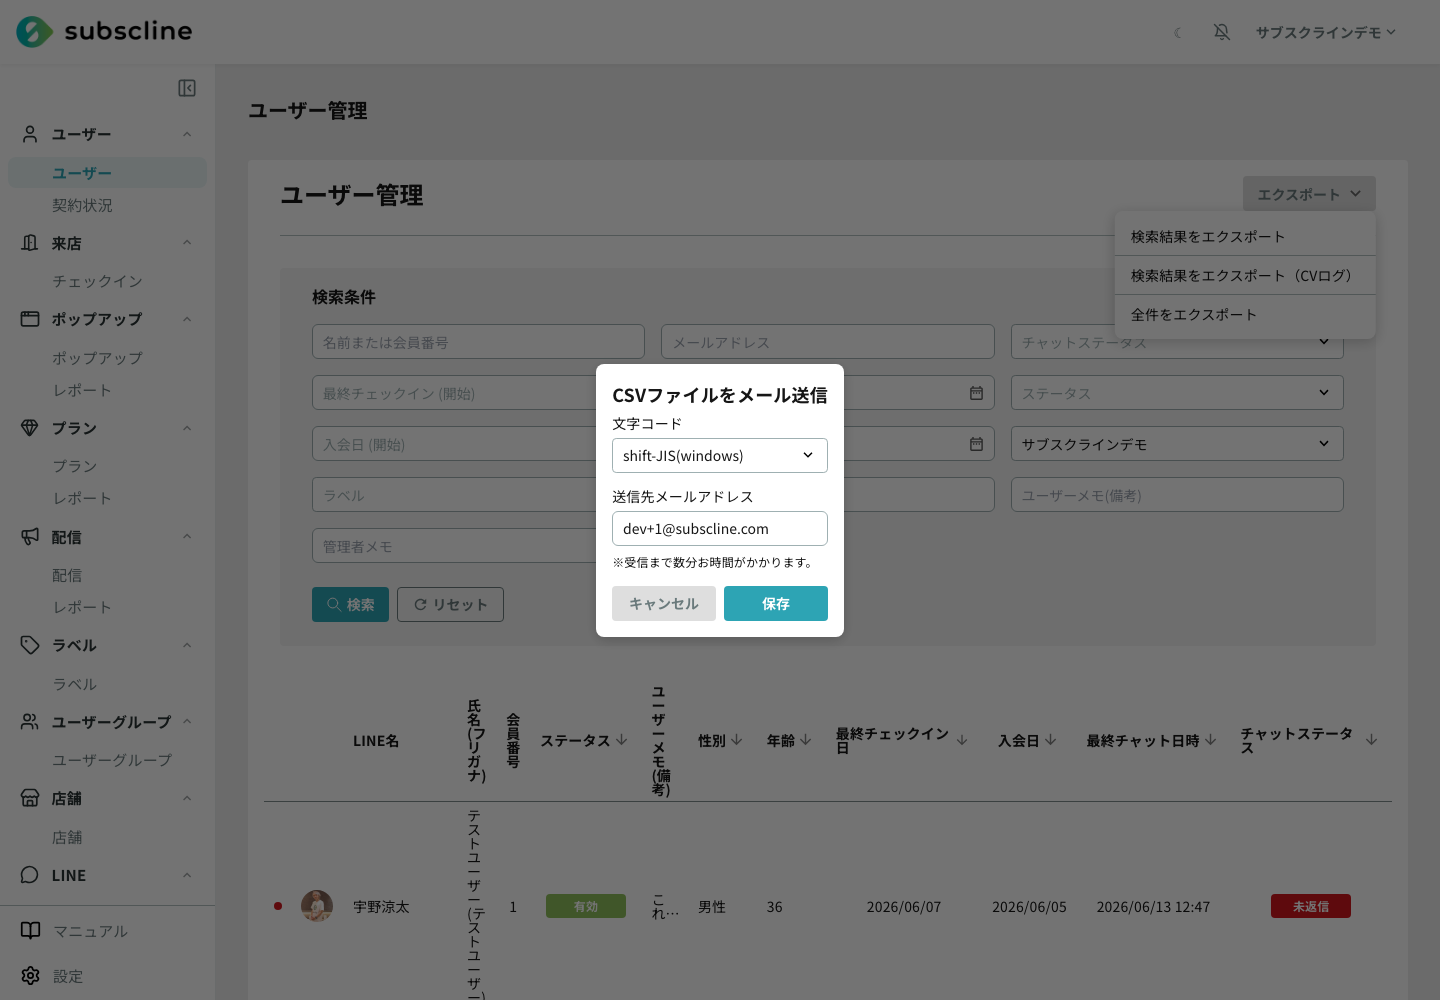Viewport: 1440px width, 1000px height.
Task: Select 全件をエクスポート menu item
Action: (1245, 314)
